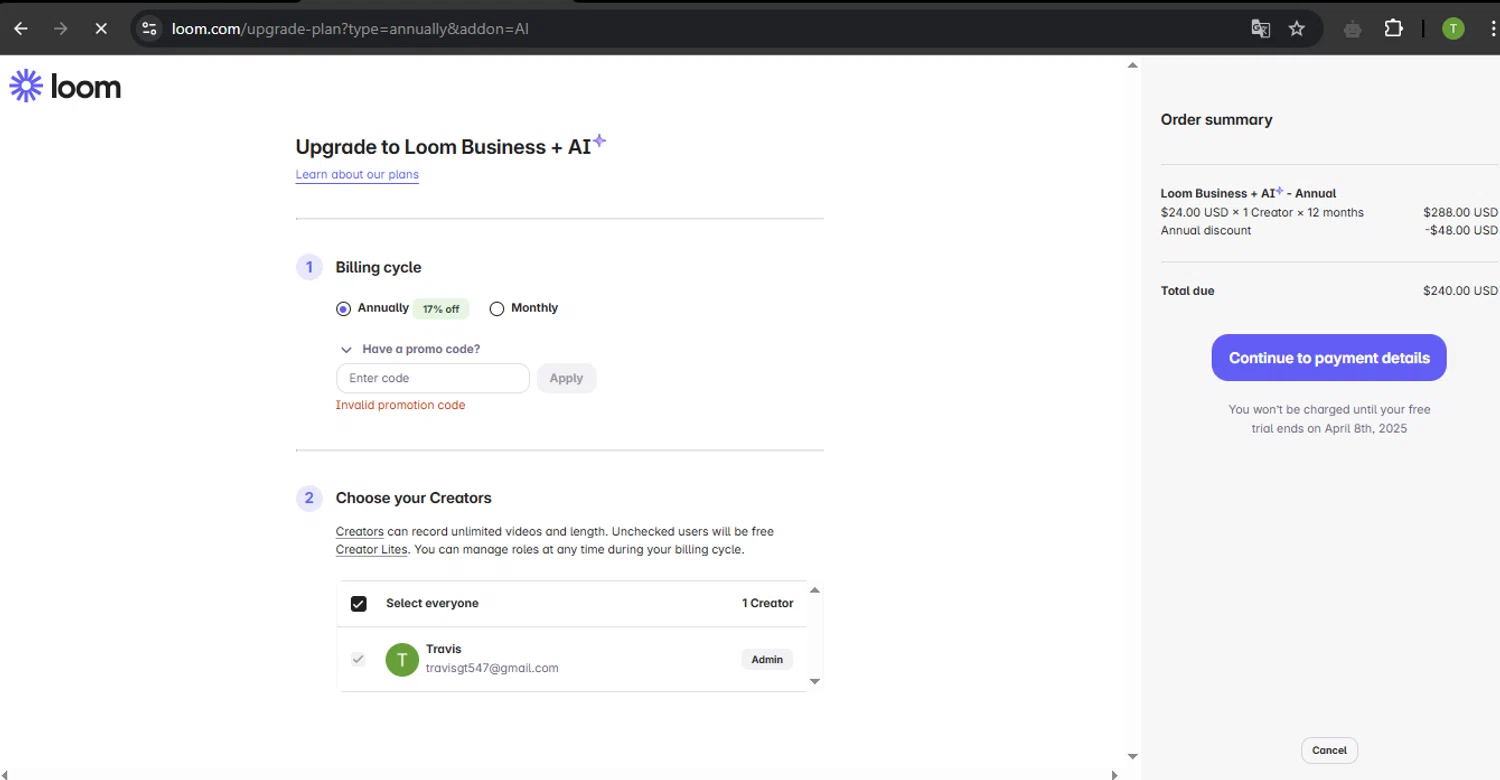This screenshot has height=780, width=1500.
Task: Stop page loading with X icon
Action: point(101,29)
